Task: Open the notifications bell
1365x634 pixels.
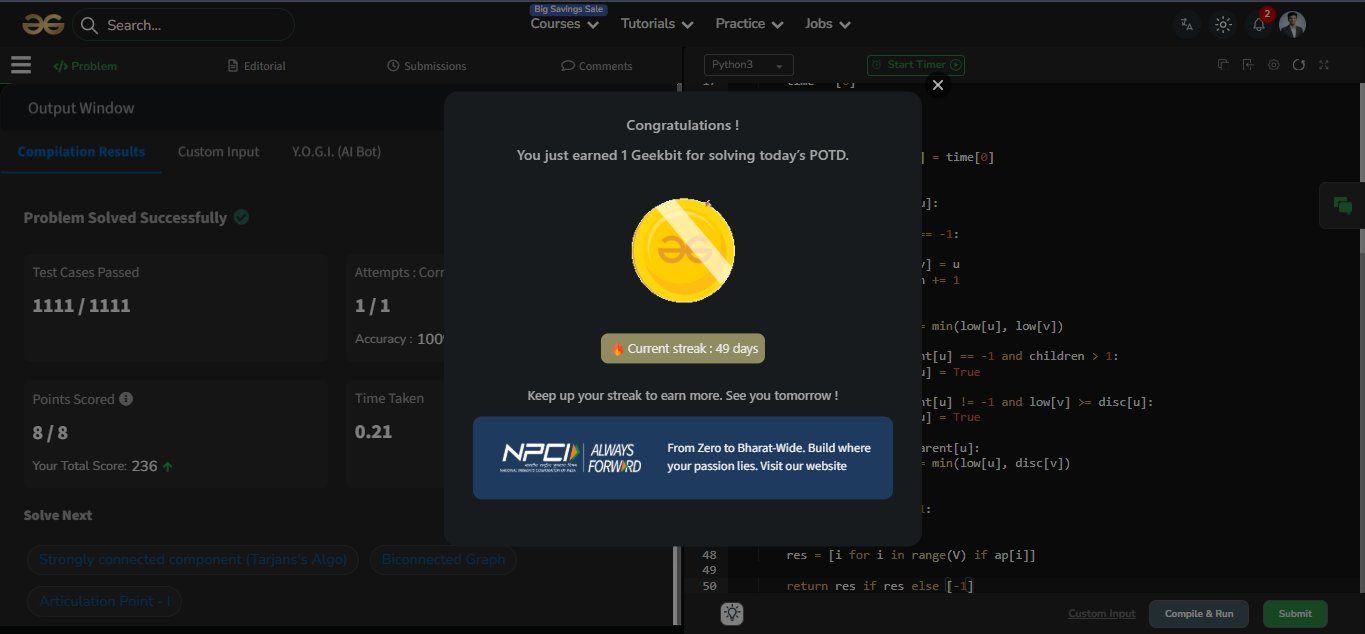Action: pos(1259,25)
